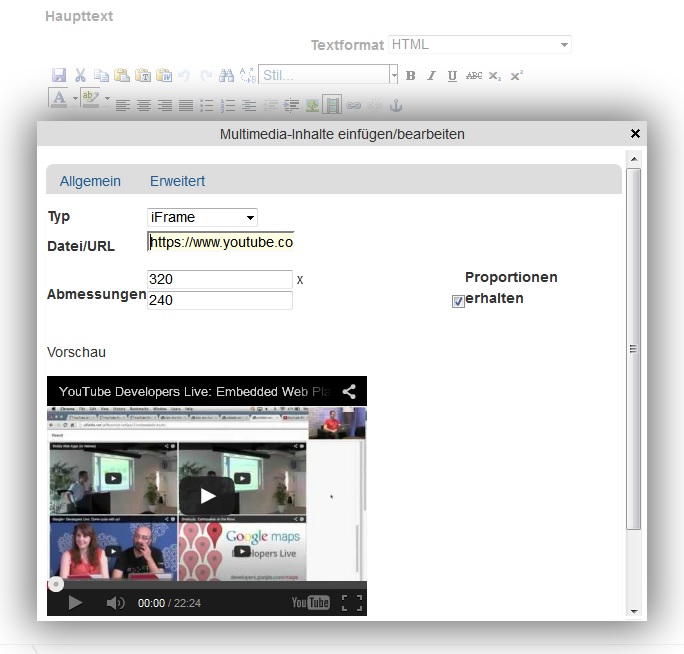This screenshot has width=684, height=654.
Task: Click the Datei/URL input field
Action: pos(221,242)
